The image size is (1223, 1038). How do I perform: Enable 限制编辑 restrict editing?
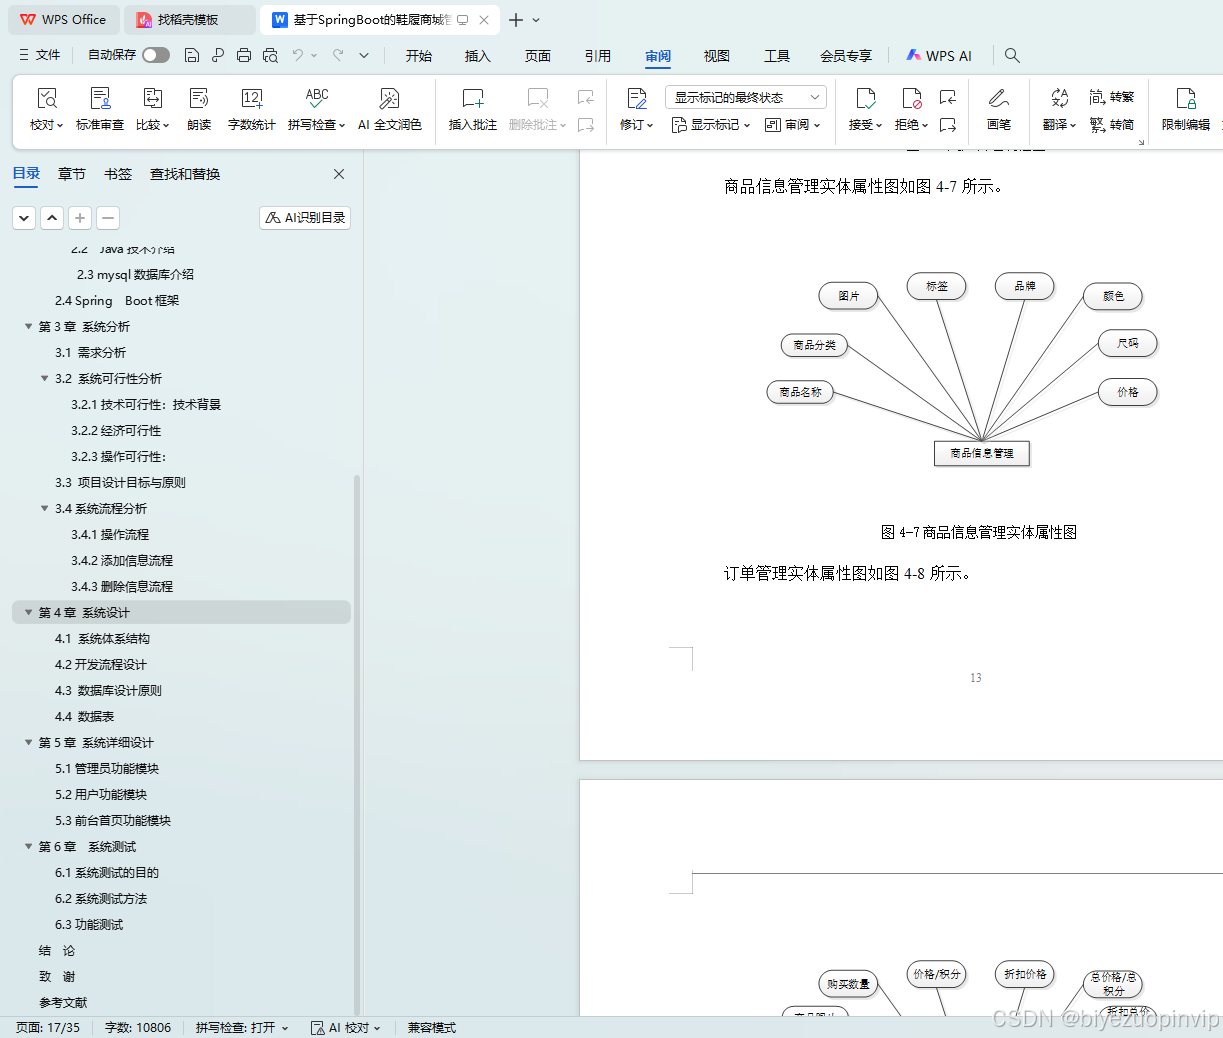click(x=1184, y=108)
